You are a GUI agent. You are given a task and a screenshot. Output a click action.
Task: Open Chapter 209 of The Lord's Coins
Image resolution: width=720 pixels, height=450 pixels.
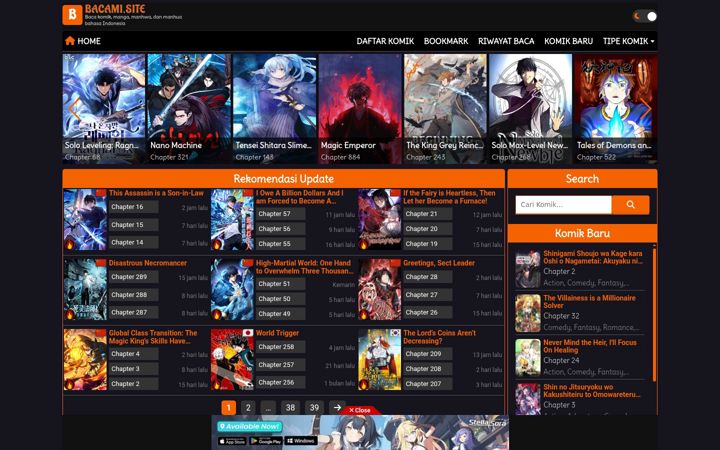(428, 354)
